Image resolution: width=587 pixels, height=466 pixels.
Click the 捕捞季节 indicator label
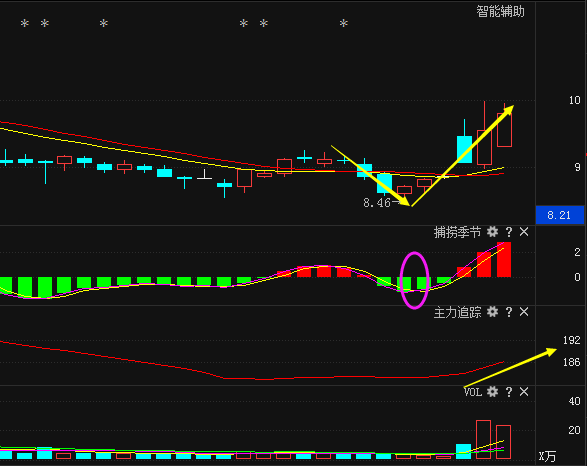pos(457,232)
